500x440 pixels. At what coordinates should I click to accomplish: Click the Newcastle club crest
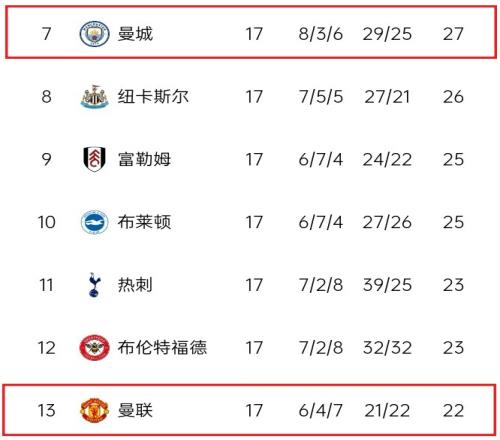point(94,96)
